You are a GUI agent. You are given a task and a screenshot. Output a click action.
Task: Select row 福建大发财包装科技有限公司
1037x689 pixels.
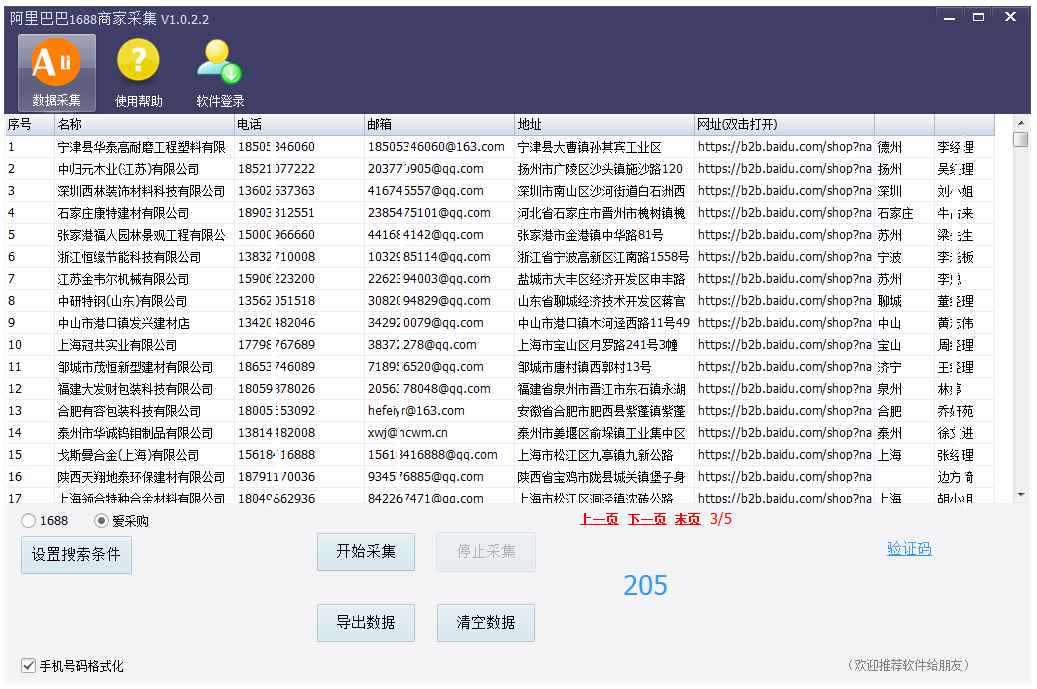click(500, 389)
